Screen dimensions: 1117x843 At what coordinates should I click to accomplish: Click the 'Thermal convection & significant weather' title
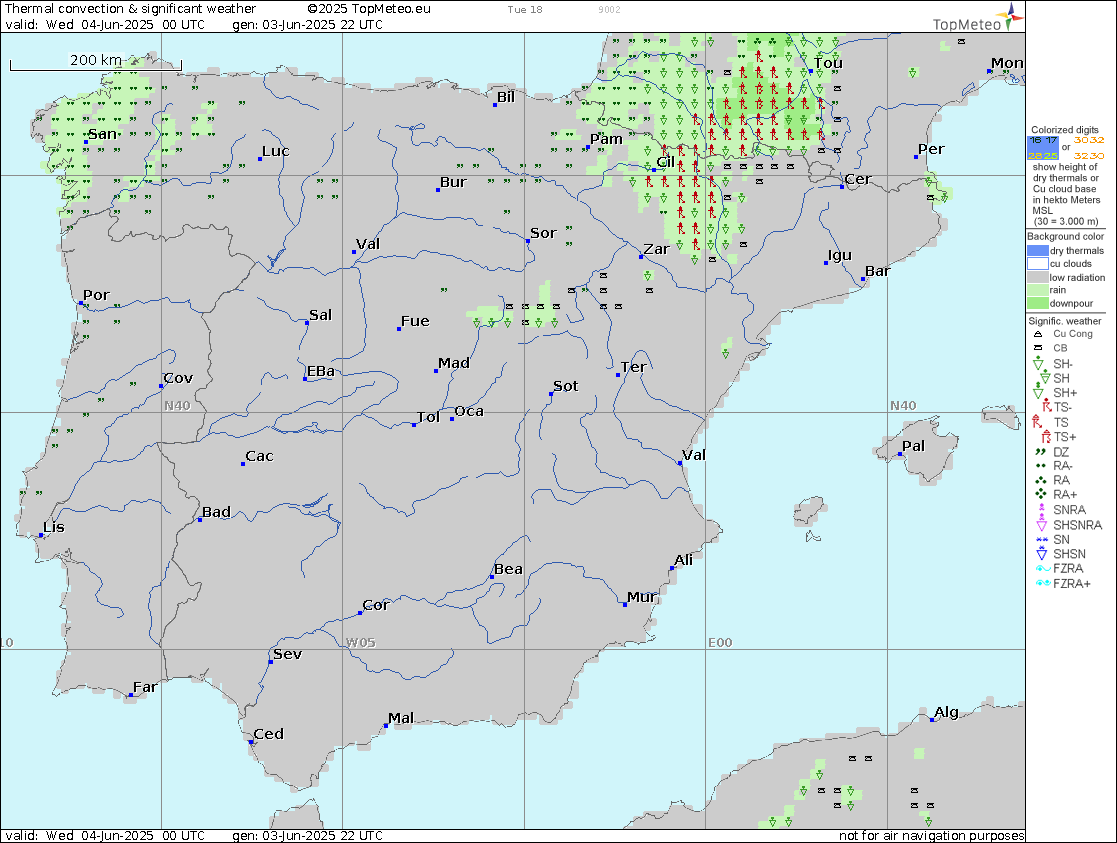click(130, 9)
